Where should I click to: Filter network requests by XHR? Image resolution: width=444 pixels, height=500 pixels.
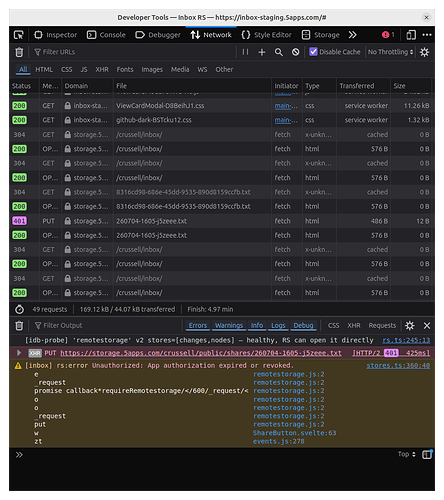pos(102,69)
